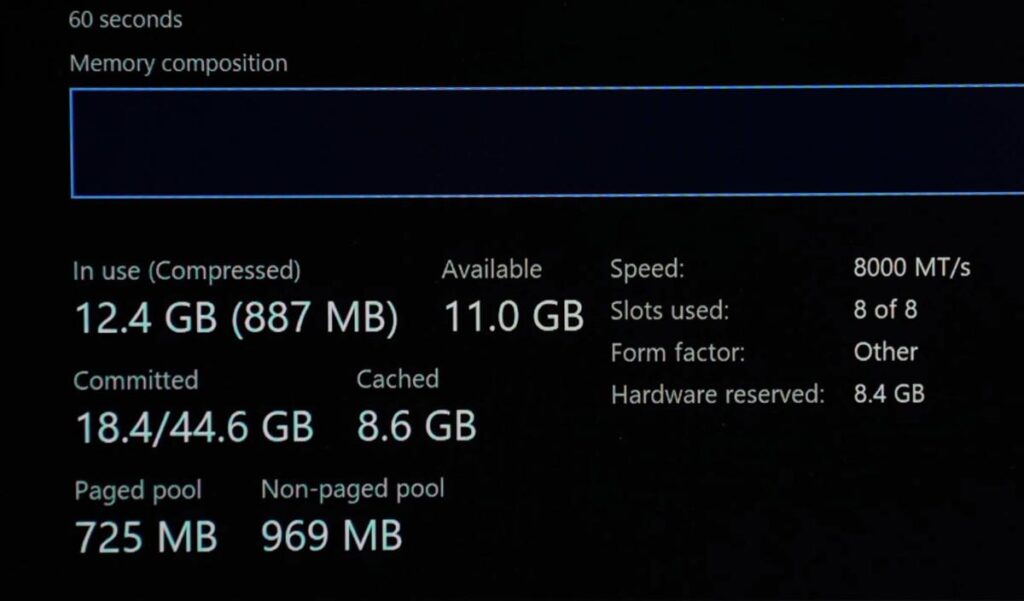1024x601 pixels.
Task: Select the In use (Compressed) label
Action: click(186, 271)
